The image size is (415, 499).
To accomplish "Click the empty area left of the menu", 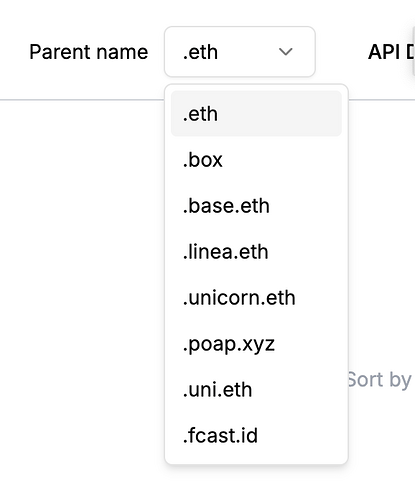I will pyautogui.click(x=82, y=267).
